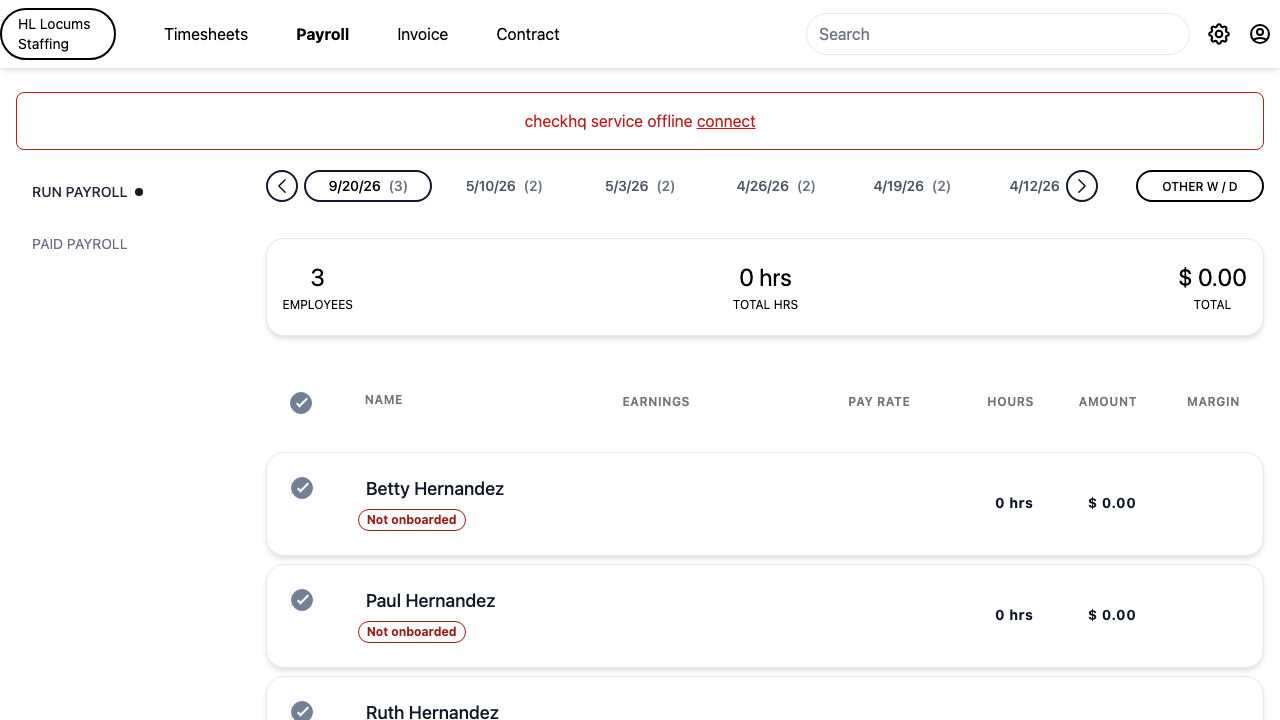The height and width of the screenshot is (720, 1280).
Task: Open Ruth Hernandez's name
Action: (x=432, y=712)
